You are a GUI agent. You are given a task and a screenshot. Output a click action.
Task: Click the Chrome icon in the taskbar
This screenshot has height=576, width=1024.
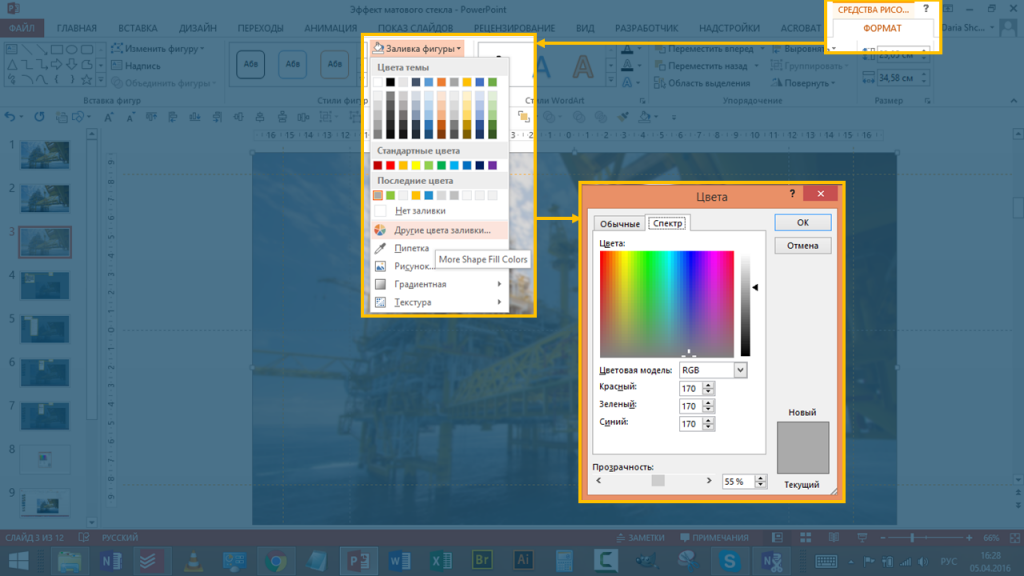point(276,561)
